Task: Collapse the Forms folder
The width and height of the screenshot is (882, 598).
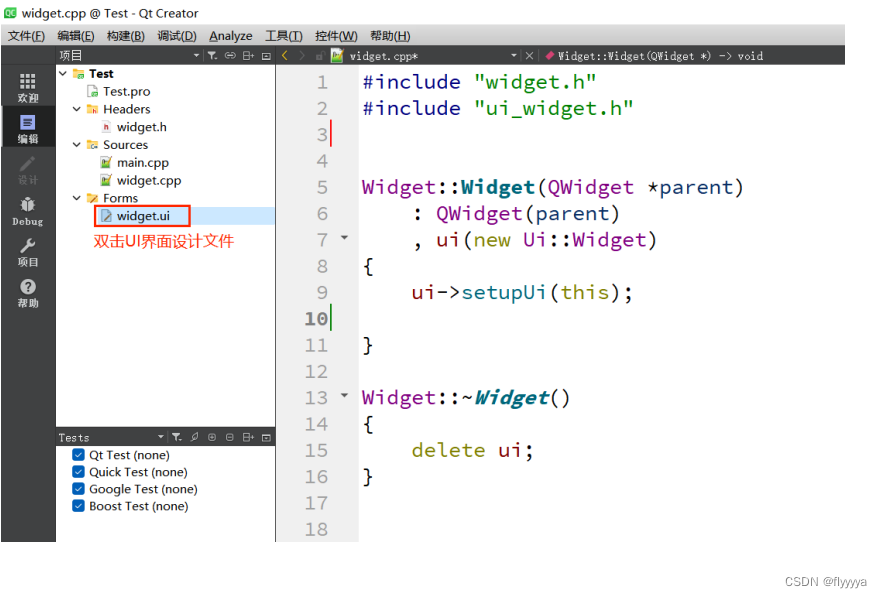Action: (x=76, y=198)
